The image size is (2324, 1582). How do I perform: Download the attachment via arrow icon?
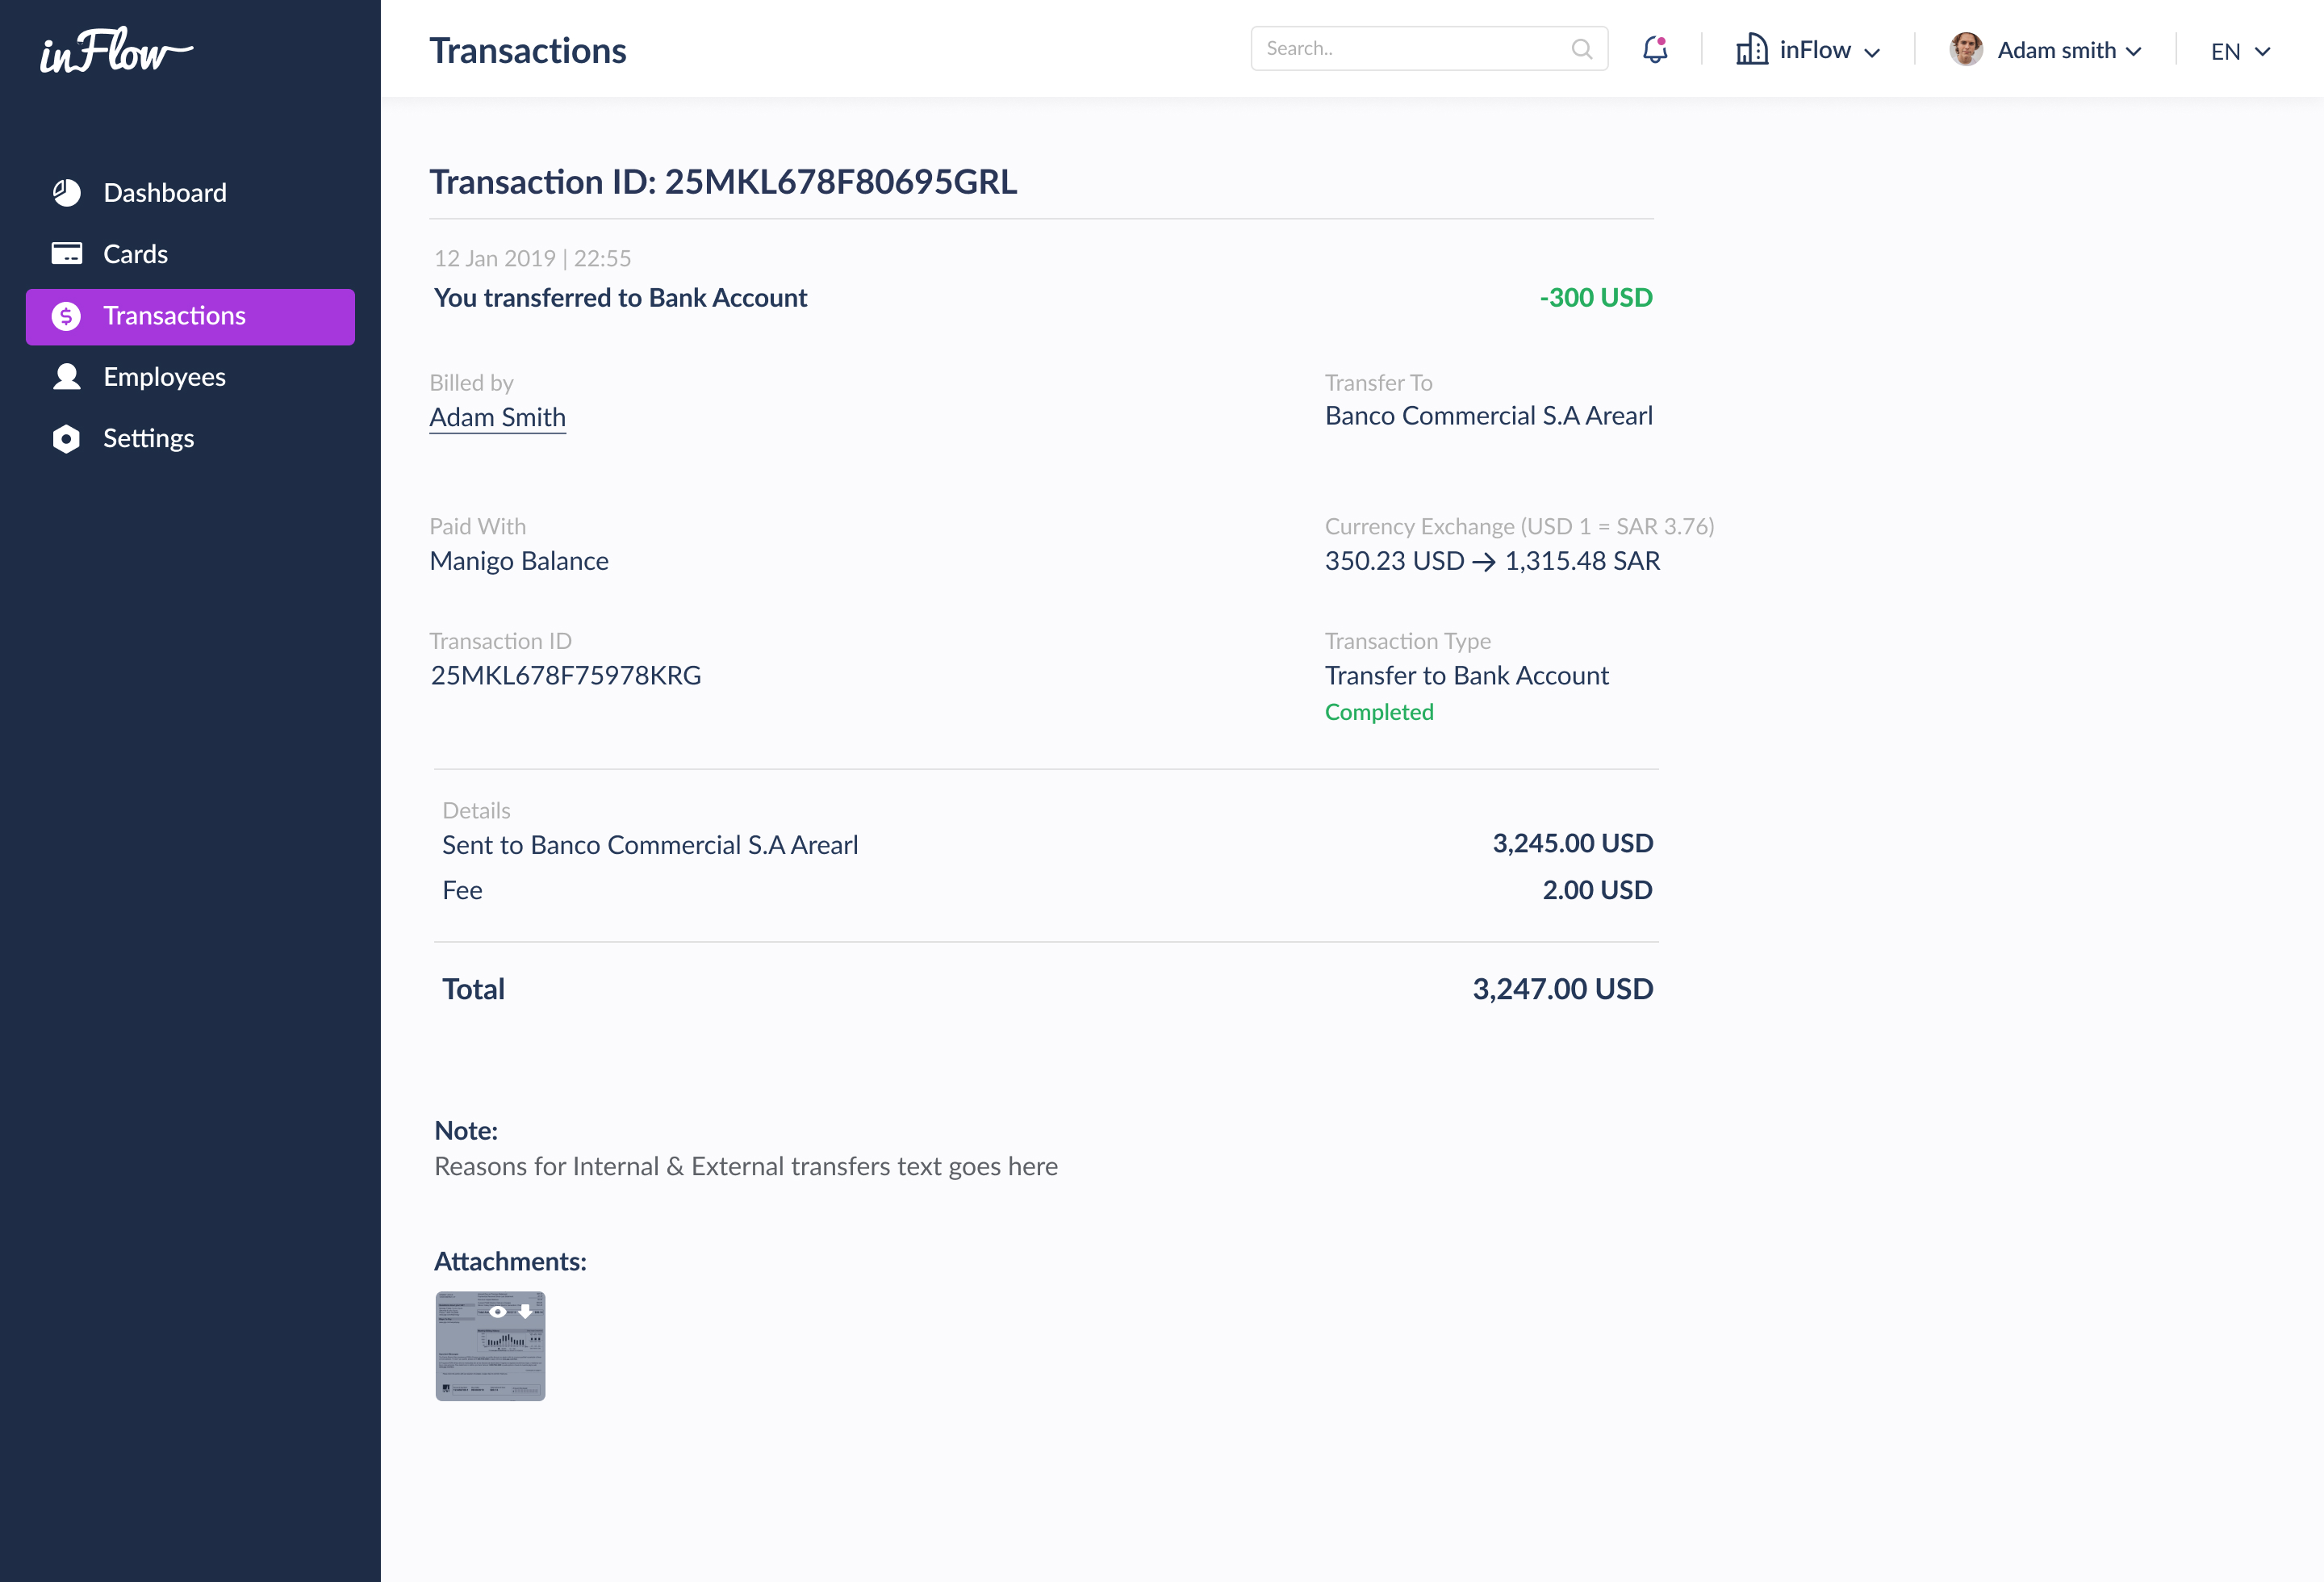[525, 1312]
